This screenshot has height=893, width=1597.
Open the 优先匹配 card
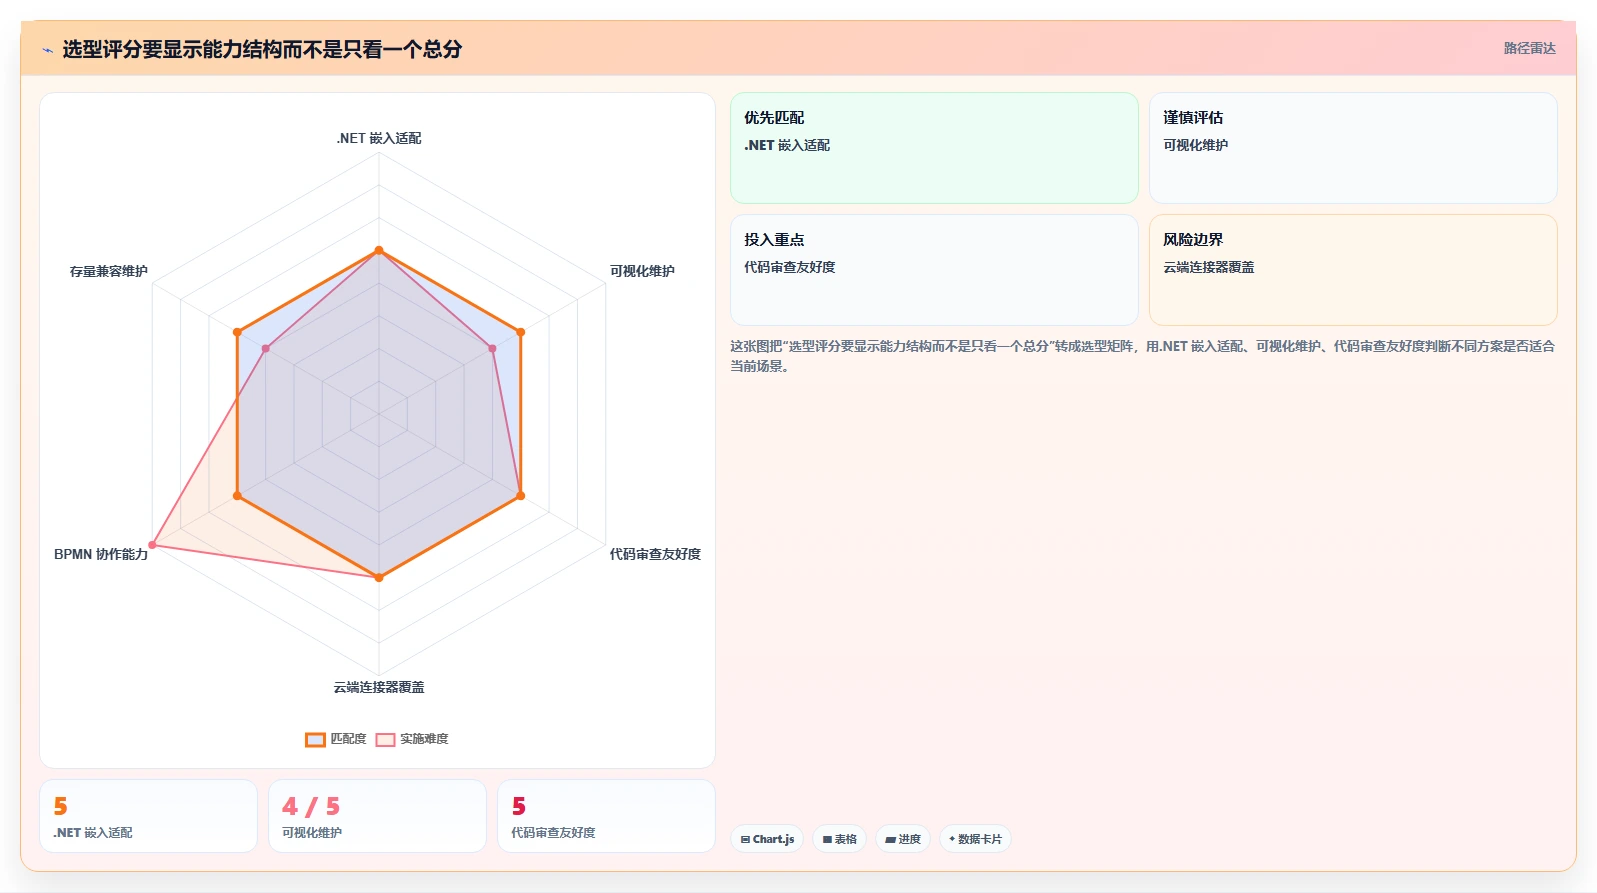pos(934,148)
